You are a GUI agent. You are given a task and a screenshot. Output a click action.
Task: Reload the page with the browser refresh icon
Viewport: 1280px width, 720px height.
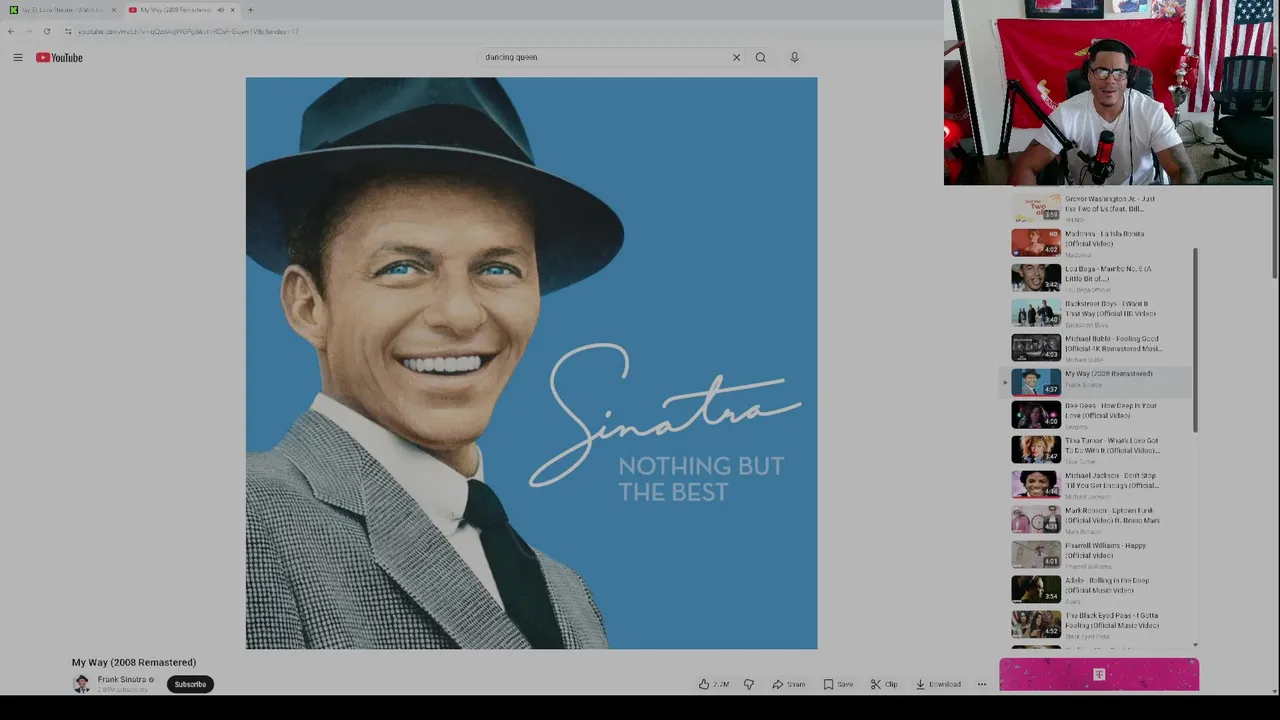(x=46, y=31)
